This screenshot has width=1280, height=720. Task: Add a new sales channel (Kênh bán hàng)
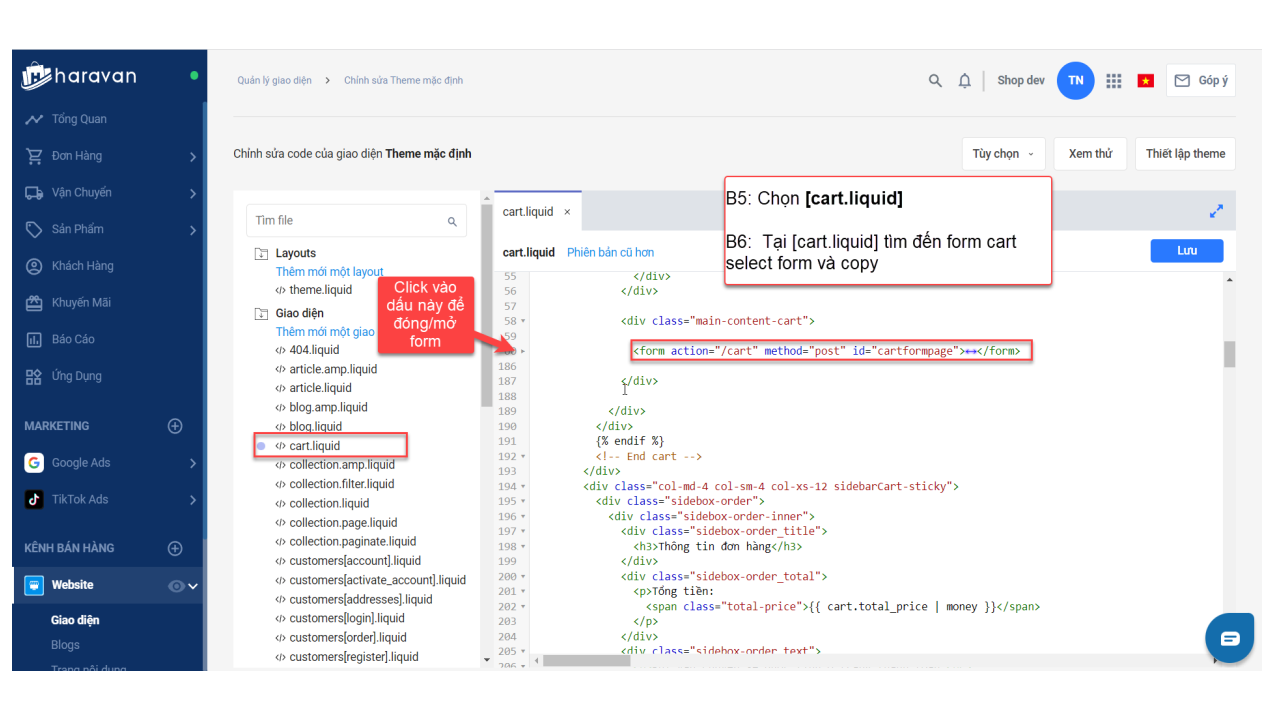(x=175, y=548)
